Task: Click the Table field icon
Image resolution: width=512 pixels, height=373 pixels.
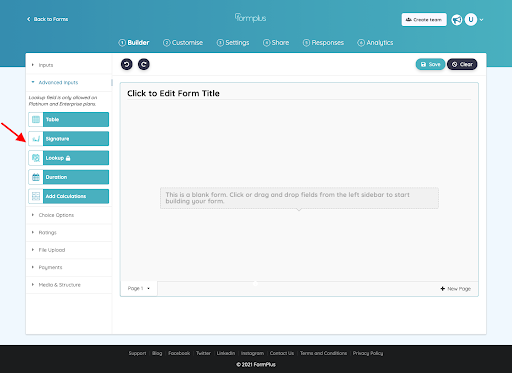Action: (x=36, y=119)
